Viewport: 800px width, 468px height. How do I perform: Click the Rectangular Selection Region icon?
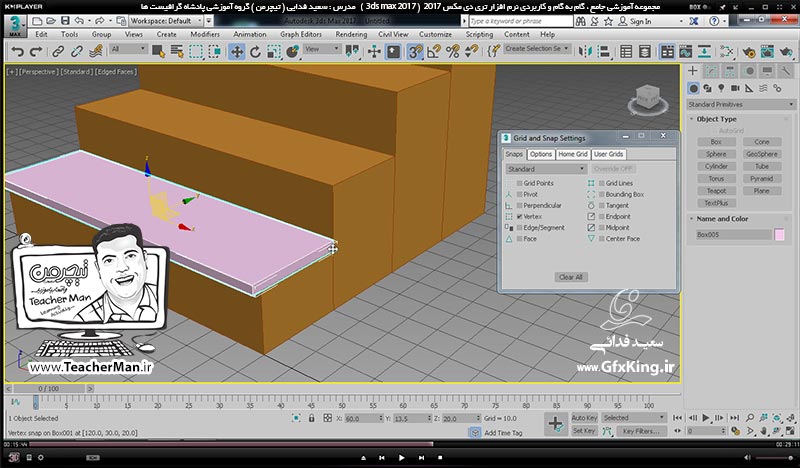196,52
